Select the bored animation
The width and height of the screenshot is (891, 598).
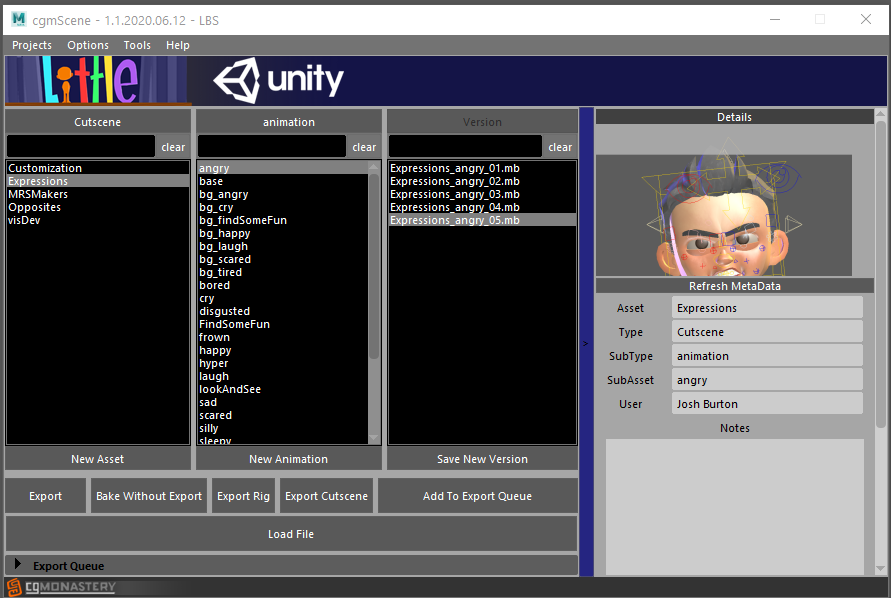(x=283, y=285)
